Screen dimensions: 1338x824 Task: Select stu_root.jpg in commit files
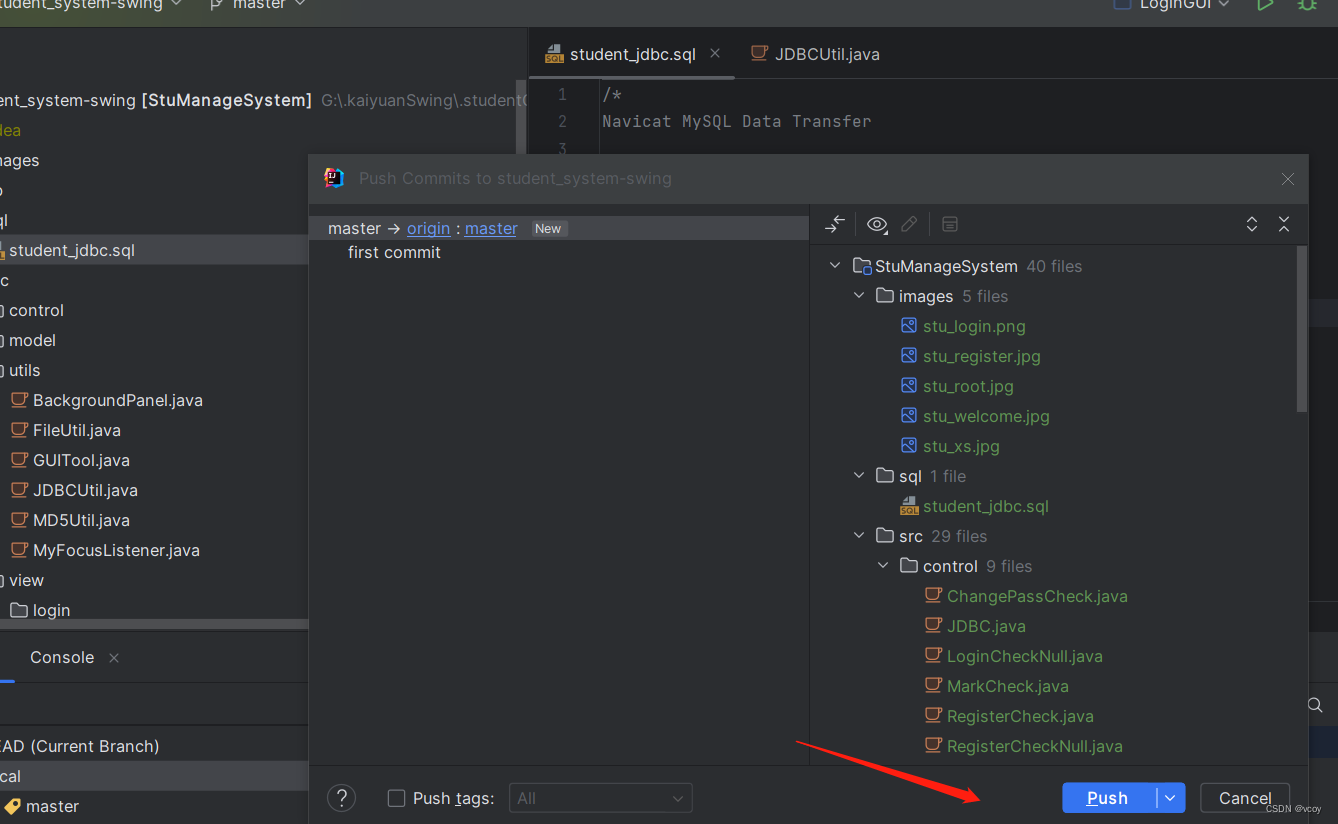pyautogui.click(x=968, y=386)
